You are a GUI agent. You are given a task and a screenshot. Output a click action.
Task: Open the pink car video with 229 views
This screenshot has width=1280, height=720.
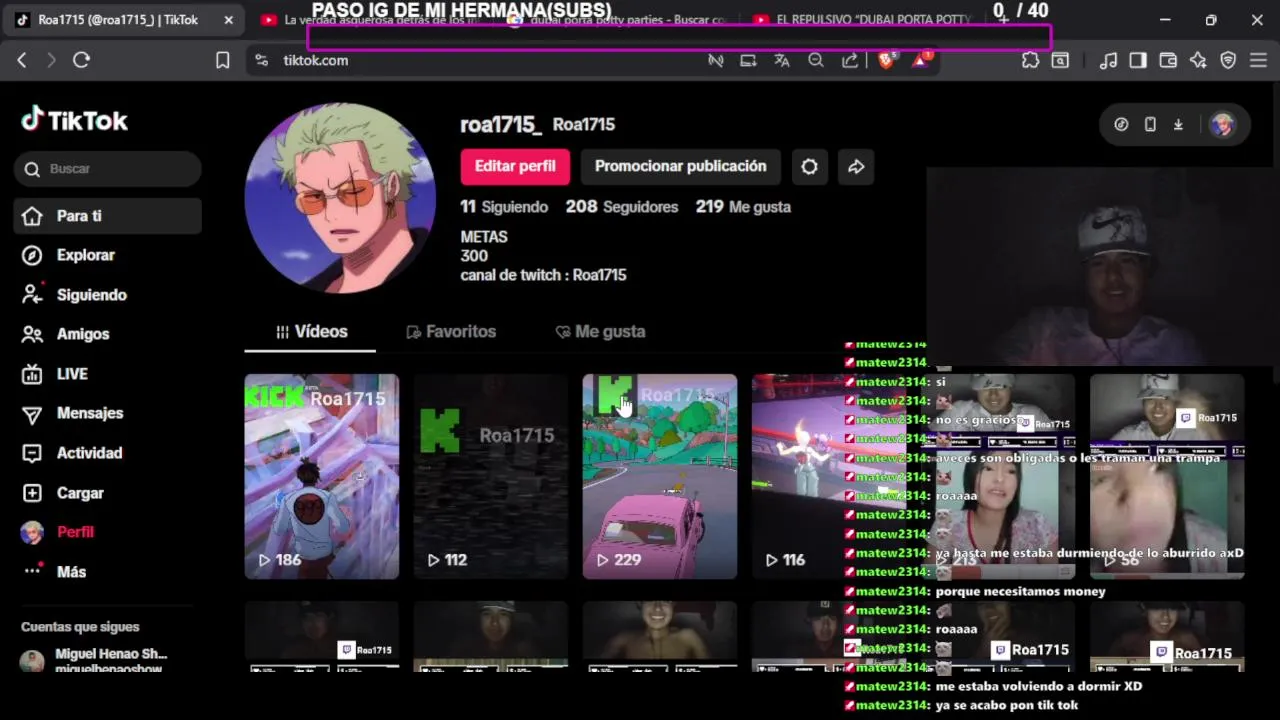click(660, 476)
